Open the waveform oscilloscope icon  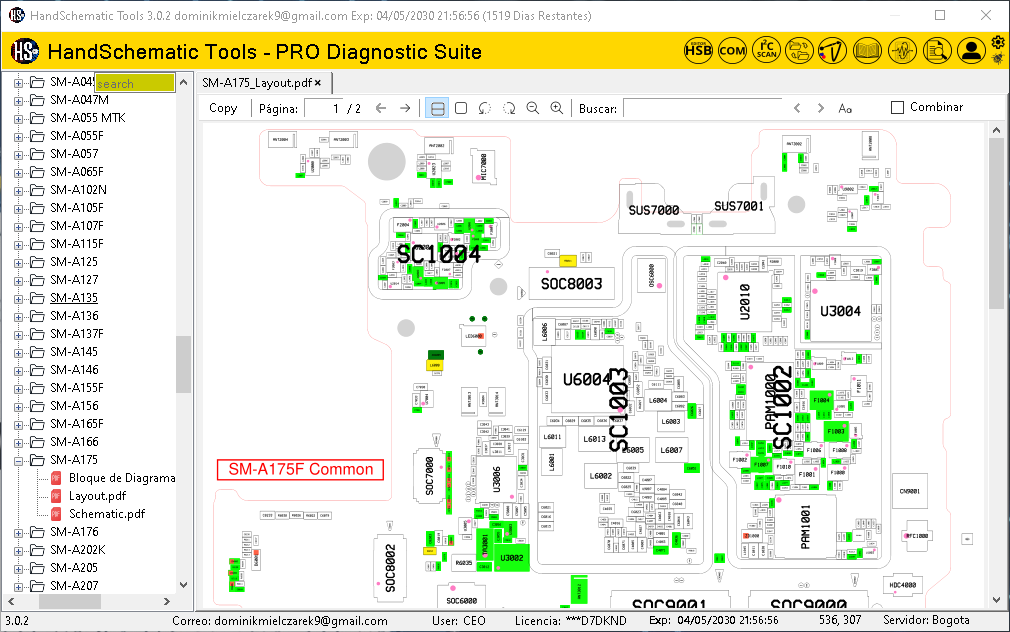click(x=902, y=50)
